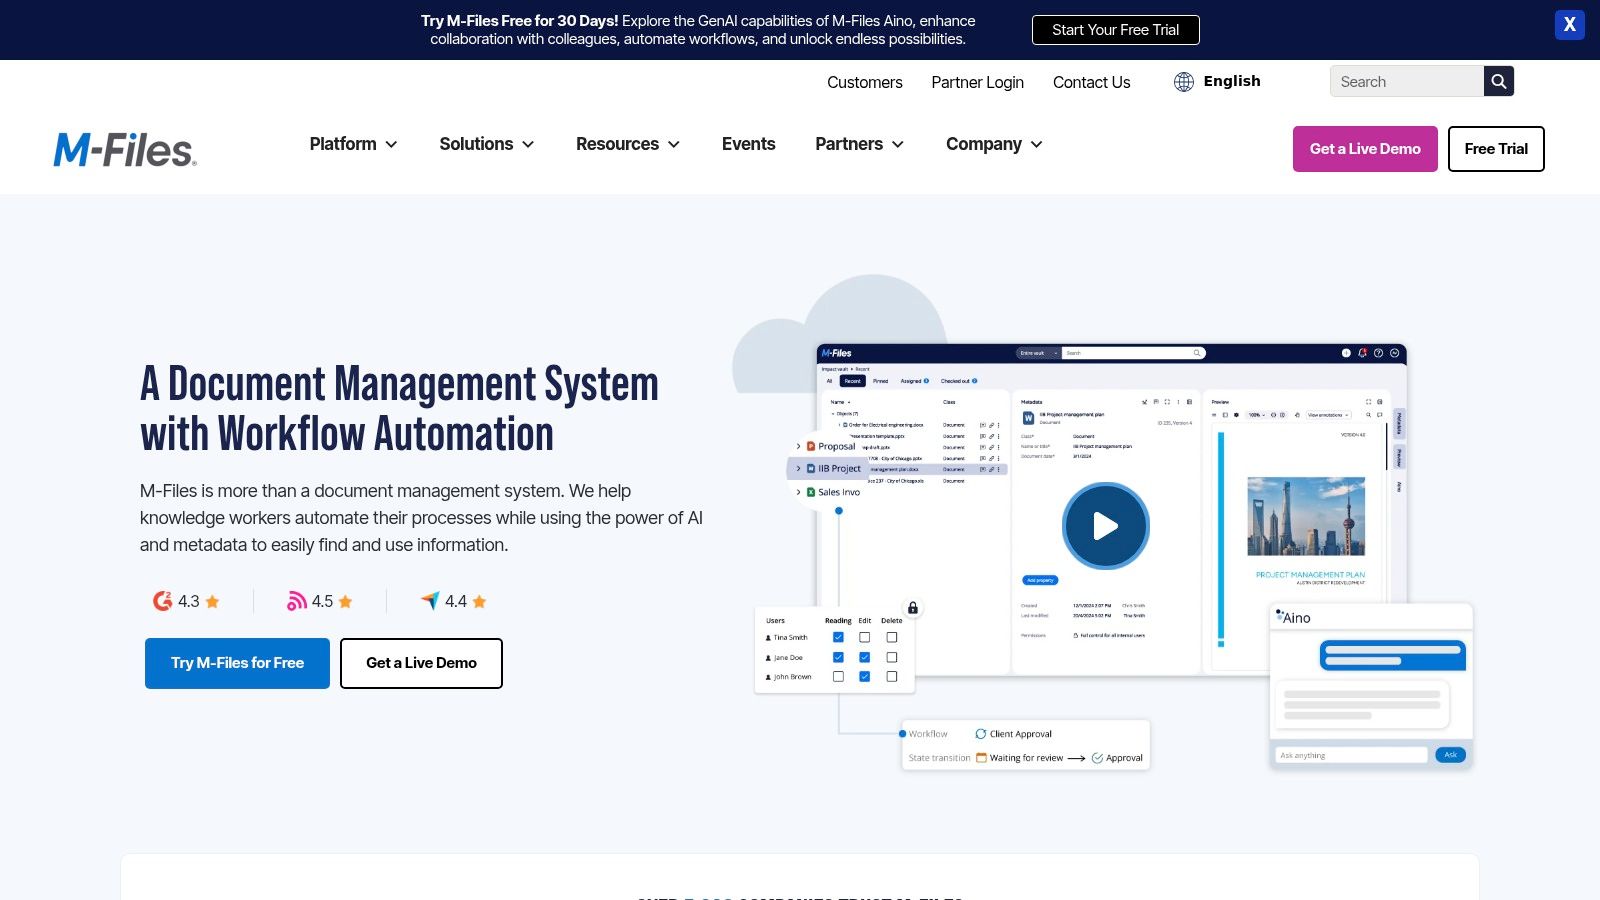Click the checkmark icon beside Approval
Screen dimensions: 1600x900
pos(1097,758)
